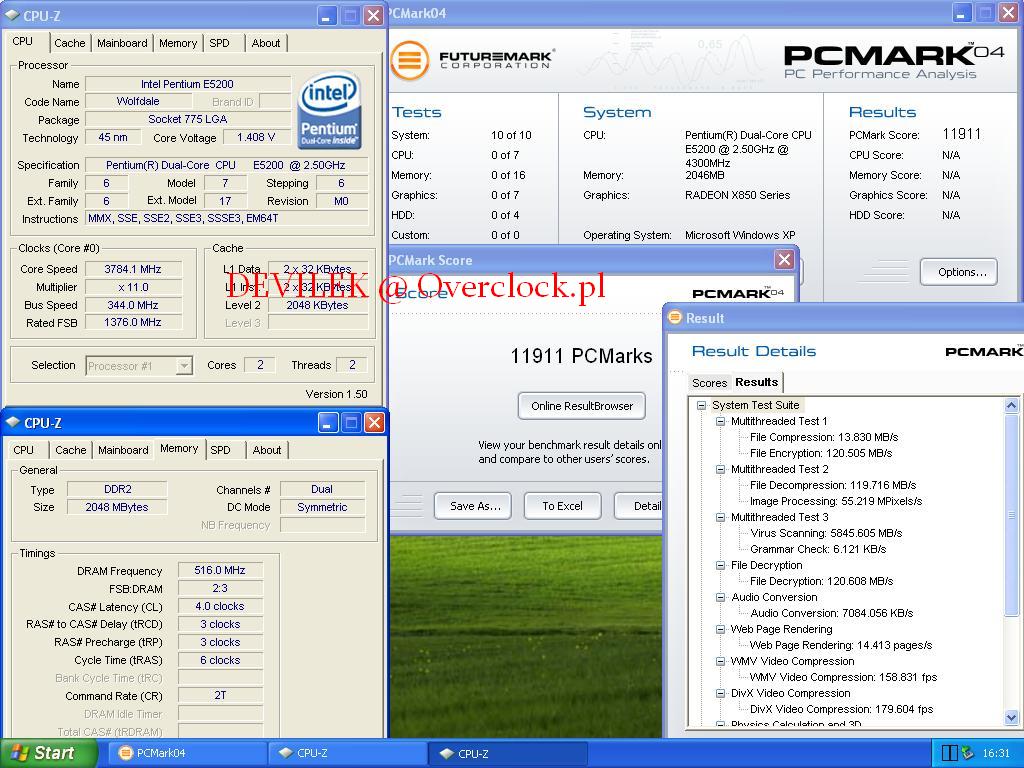Collapse Multithreaded Test 3 node
The width and height of the screenshot is (1024, 768).
[x=720, y=517]
